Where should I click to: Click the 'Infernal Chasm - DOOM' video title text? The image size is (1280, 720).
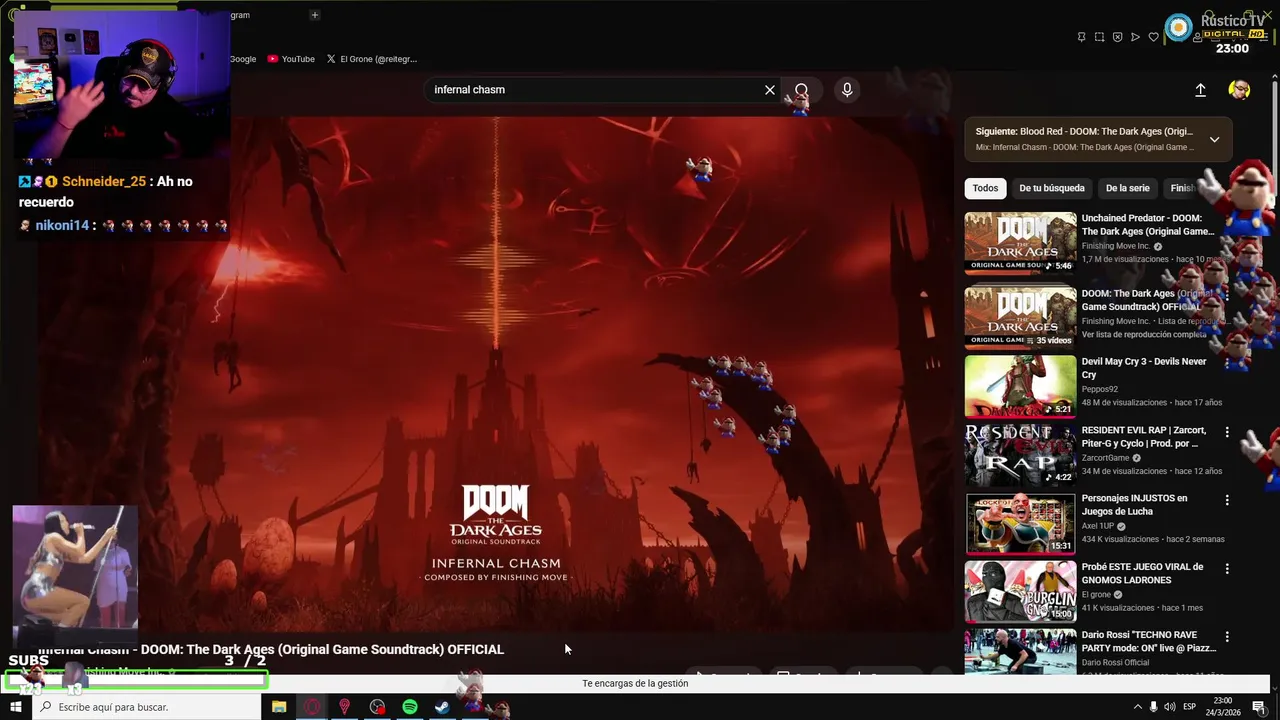click(x=271, y=650)
